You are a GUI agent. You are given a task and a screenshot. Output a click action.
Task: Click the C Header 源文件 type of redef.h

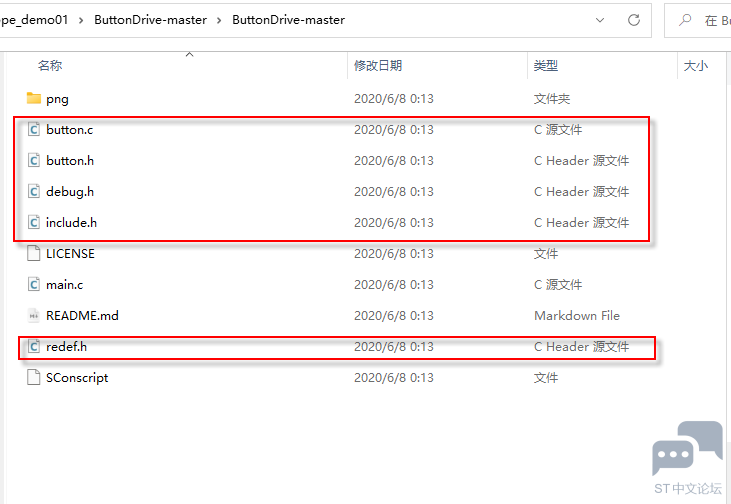click(x=581, y=347)
